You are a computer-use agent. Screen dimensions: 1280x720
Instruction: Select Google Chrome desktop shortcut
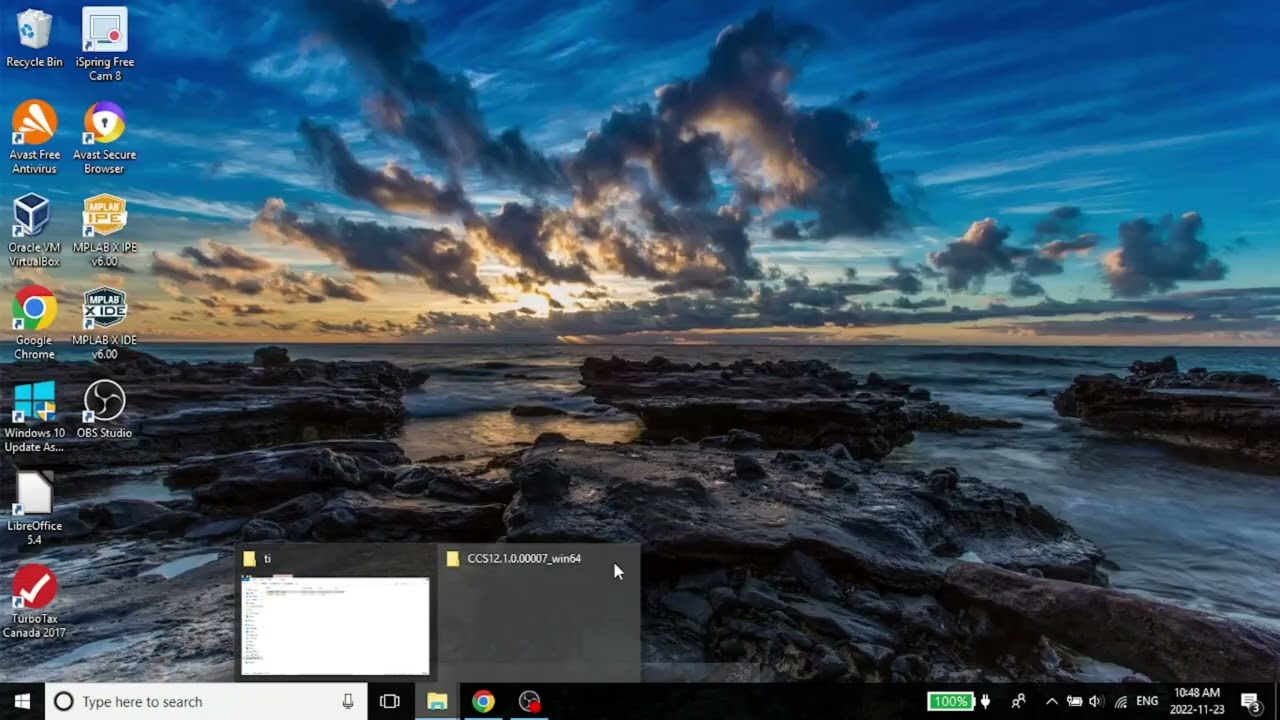pos(34,323)
